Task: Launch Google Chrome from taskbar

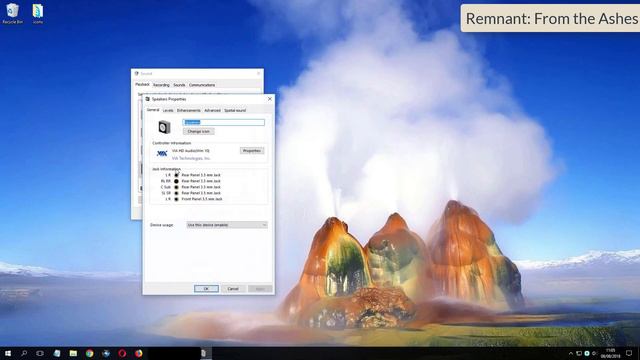Action: click(89, 353)
